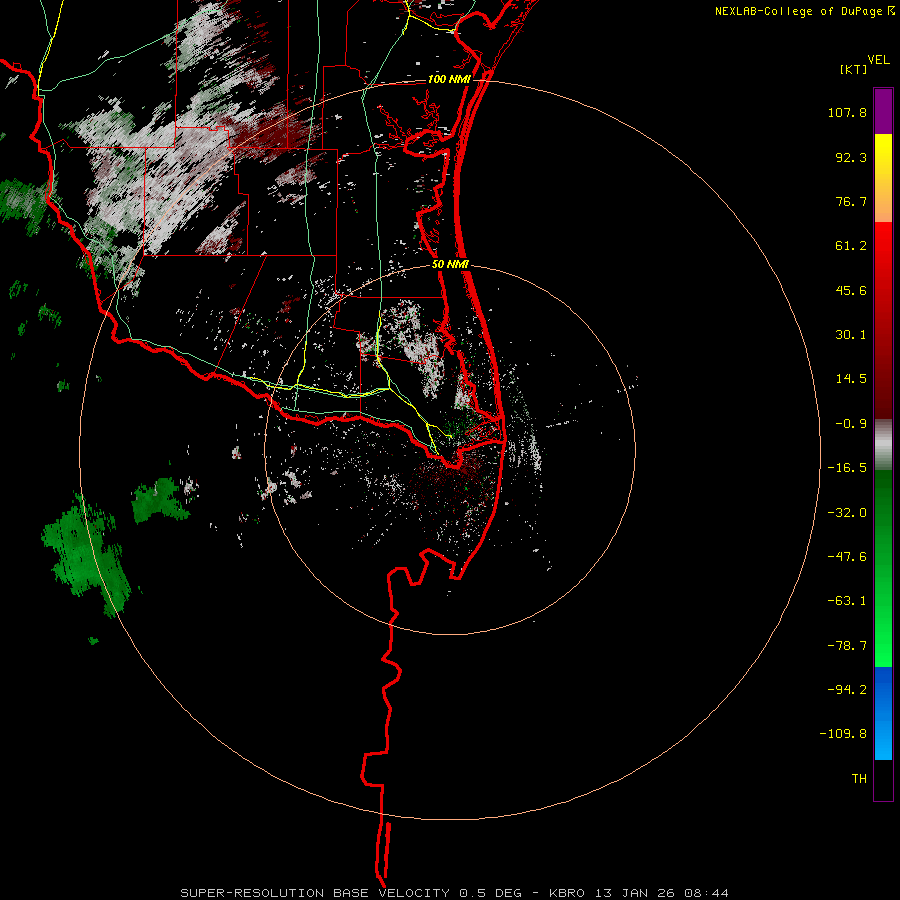Select the -47.6 legend value
The width and height of the screenshot is (900, 900).
pos(847,557)
